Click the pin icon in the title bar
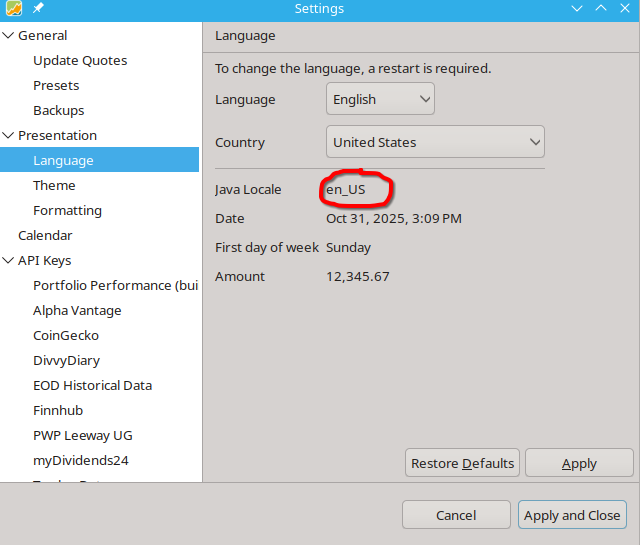Screen dimensions: 640x545 pyautogui.click(x=38, y=9)
